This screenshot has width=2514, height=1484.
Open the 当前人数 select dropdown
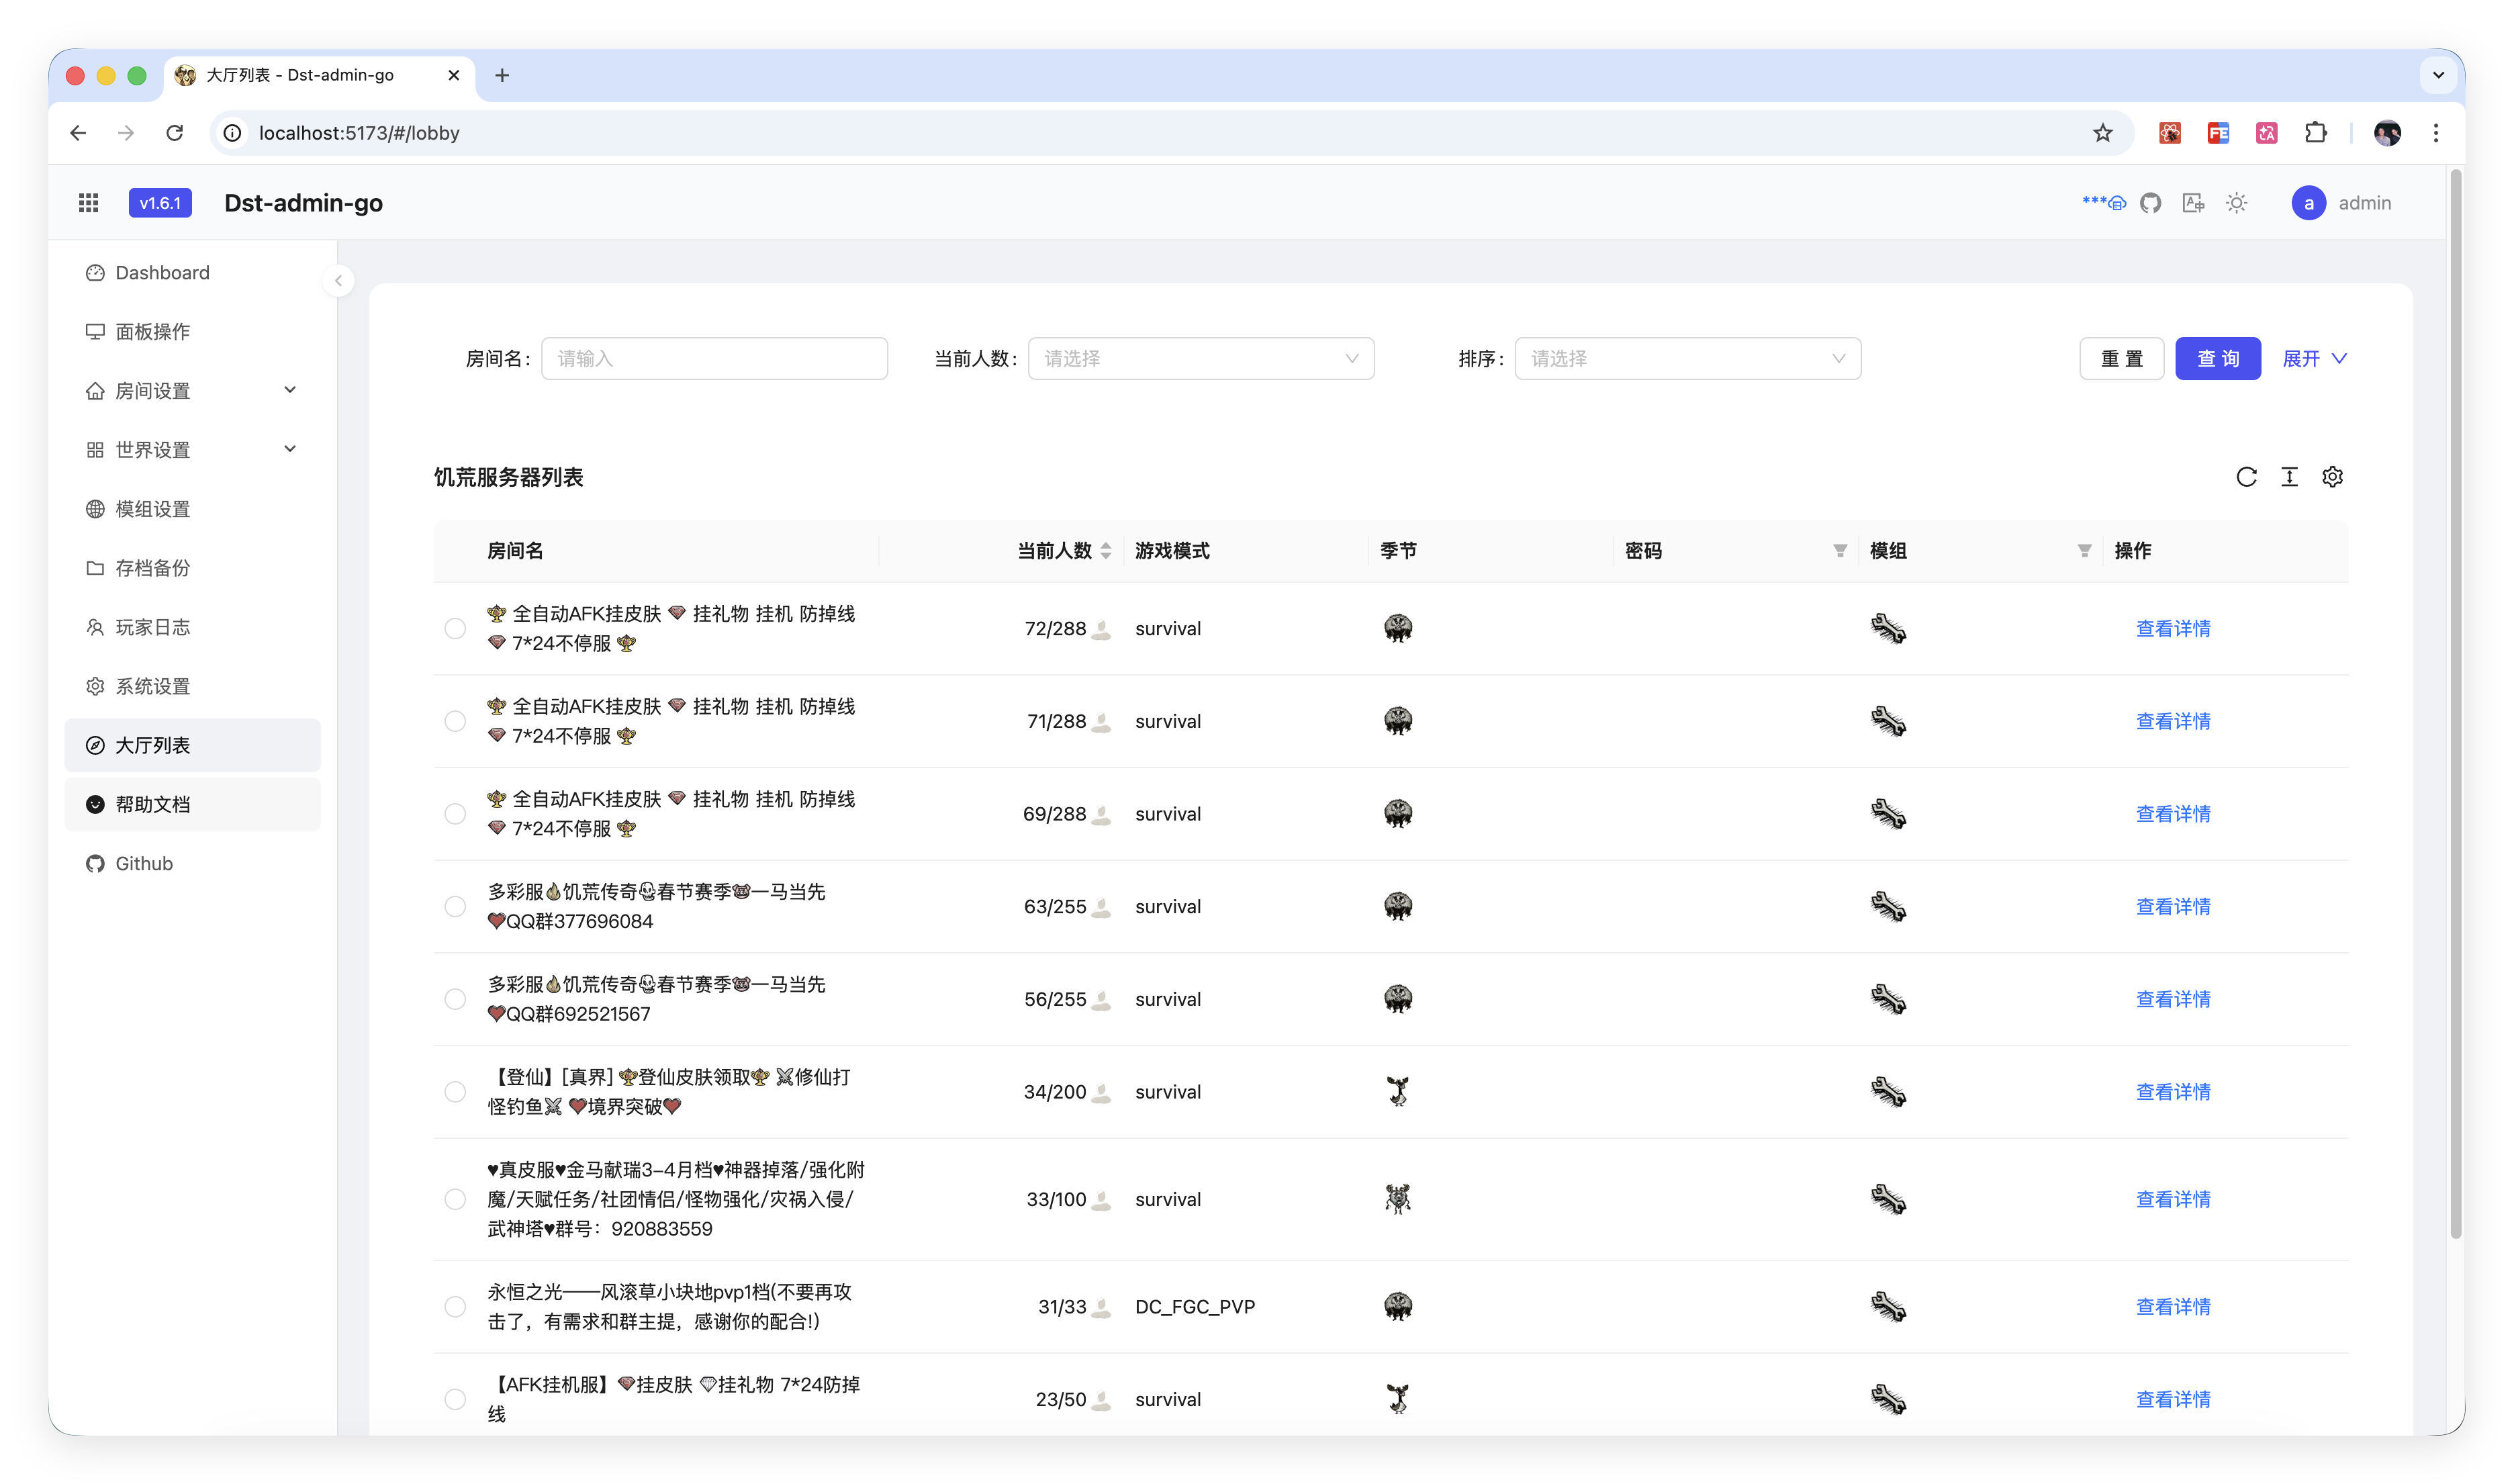pos(1200,359)
